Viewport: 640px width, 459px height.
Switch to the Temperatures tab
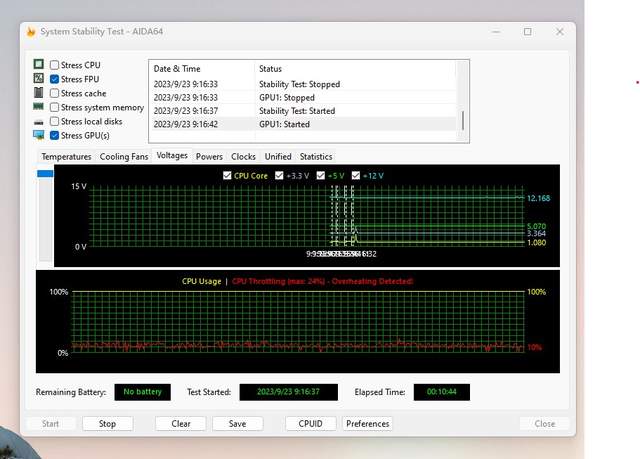click(66, 157)
